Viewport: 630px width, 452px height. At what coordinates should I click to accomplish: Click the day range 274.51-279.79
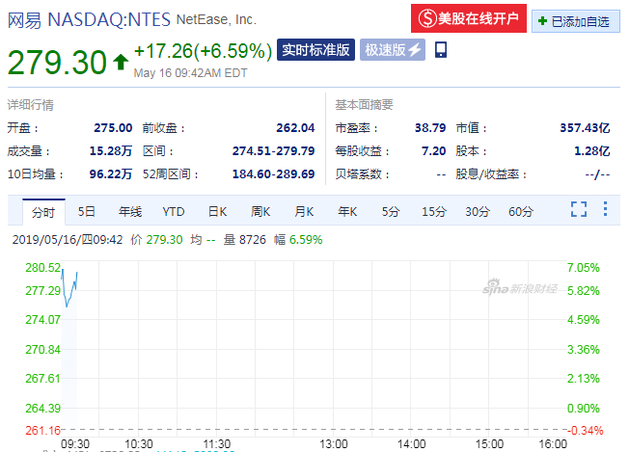pyautogui.click(x=273, y=151)
